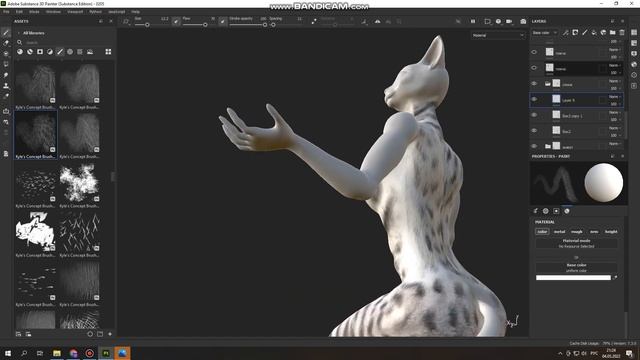
Task: Expand the All libraries tree
Action: 18,33
